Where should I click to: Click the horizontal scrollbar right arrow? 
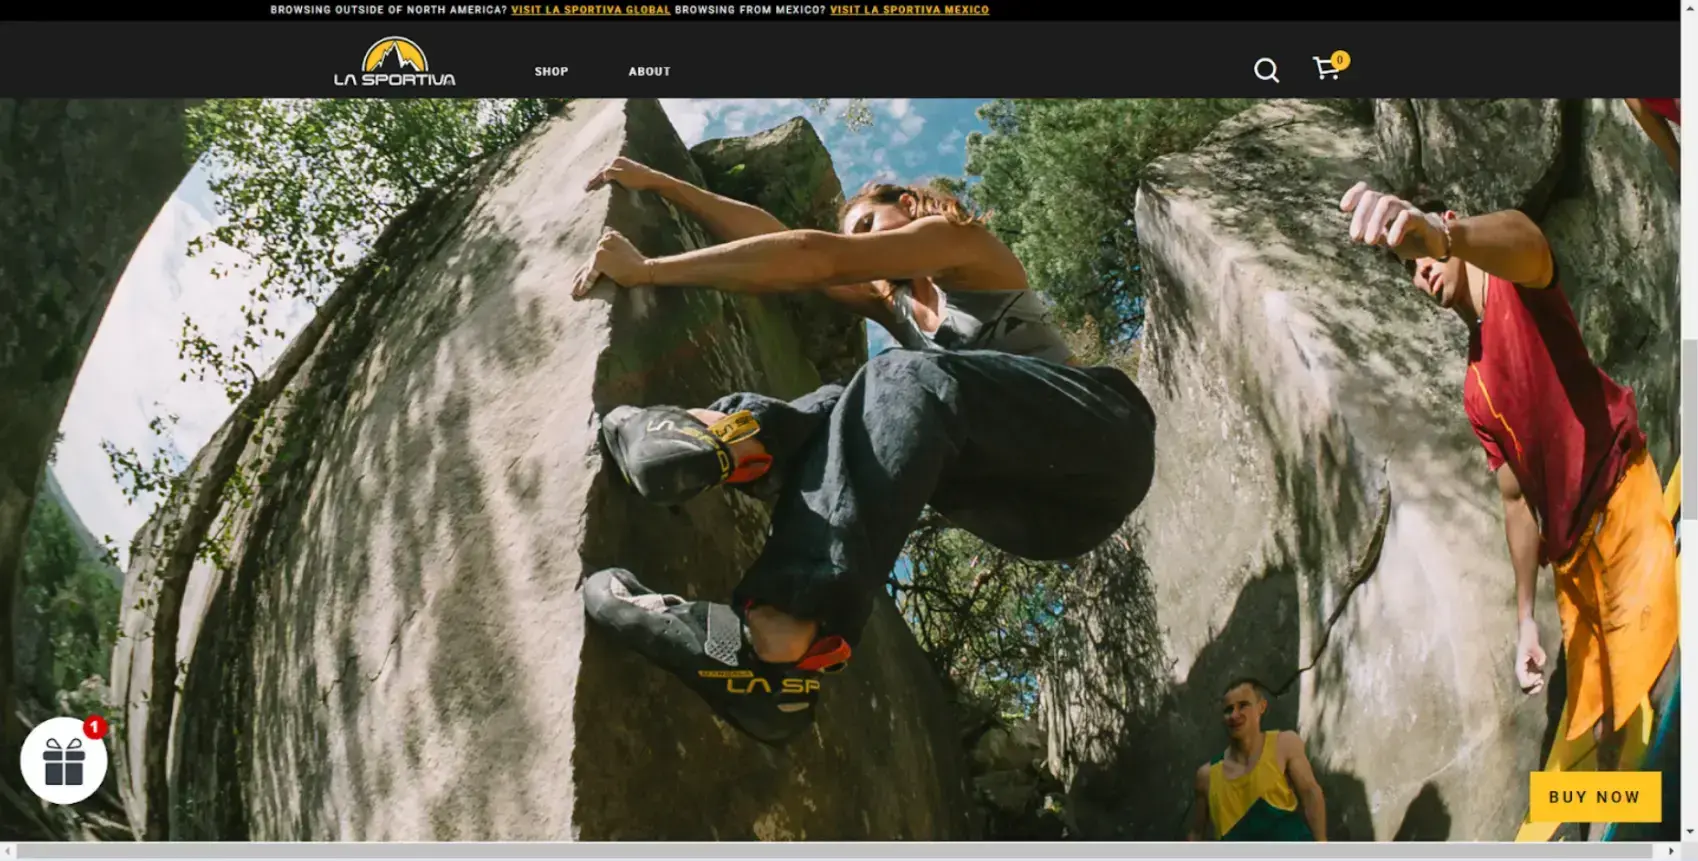tap(1671, 852)
